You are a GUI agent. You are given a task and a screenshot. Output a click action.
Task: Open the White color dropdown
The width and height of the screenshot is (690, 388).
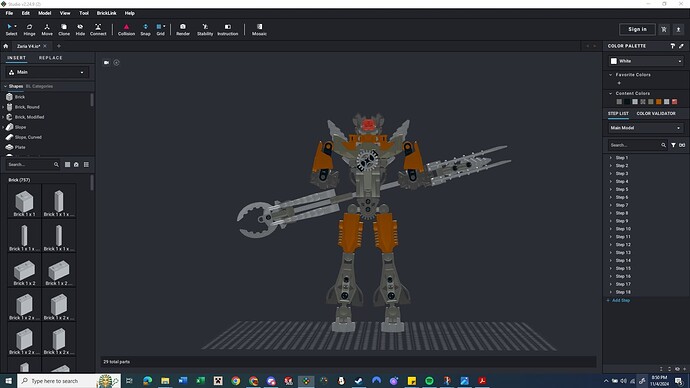click(646, 61)
